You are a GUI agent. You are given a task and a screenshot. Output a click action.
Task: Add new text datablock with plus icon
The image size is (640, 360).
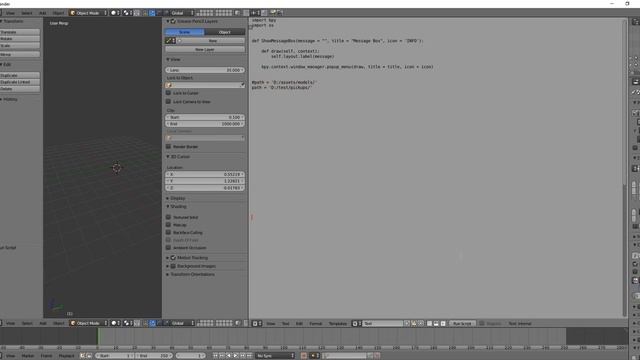click(407, 323)
